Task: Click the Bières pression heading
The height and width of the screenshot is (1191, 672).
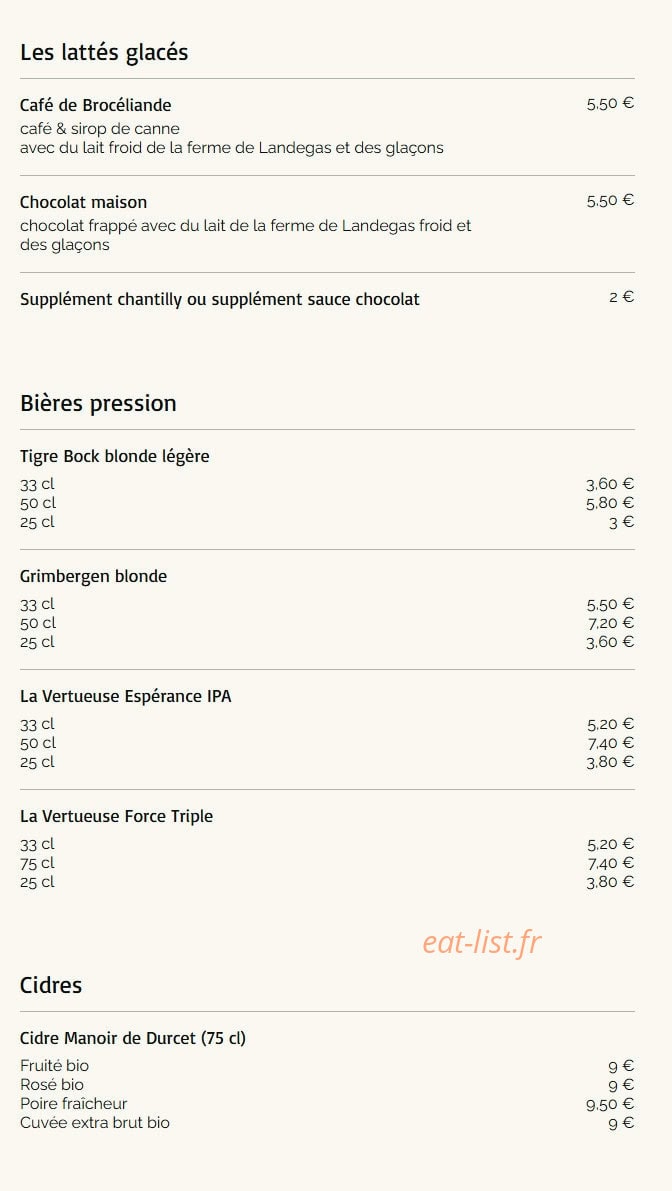Action: pos(98,403)
